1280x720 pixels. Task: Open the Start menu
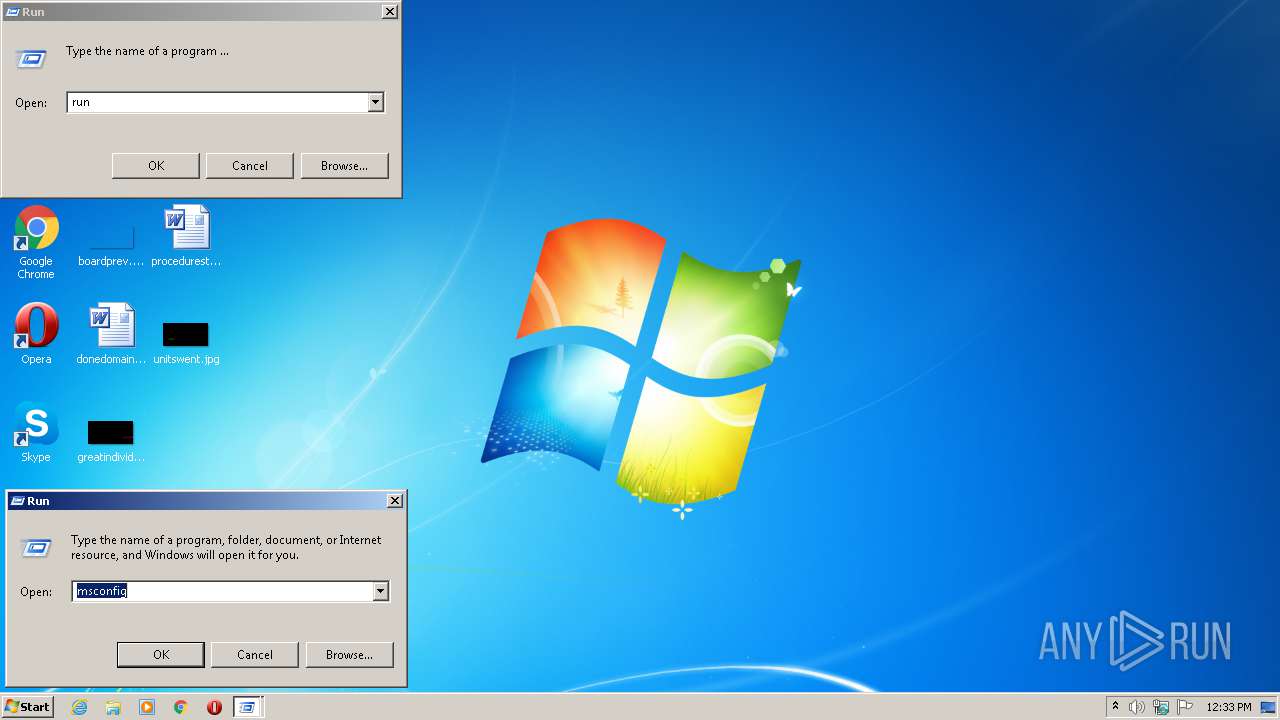point(27,707)
